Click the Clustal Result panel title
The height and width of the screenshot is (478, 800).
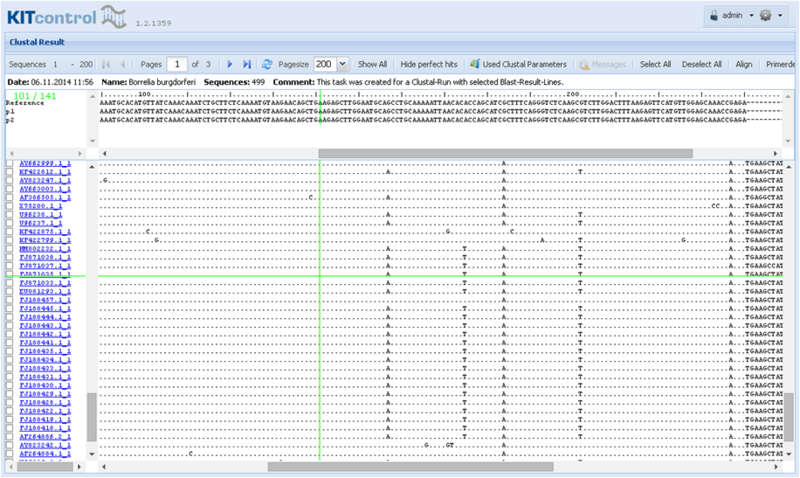point(37,42)
